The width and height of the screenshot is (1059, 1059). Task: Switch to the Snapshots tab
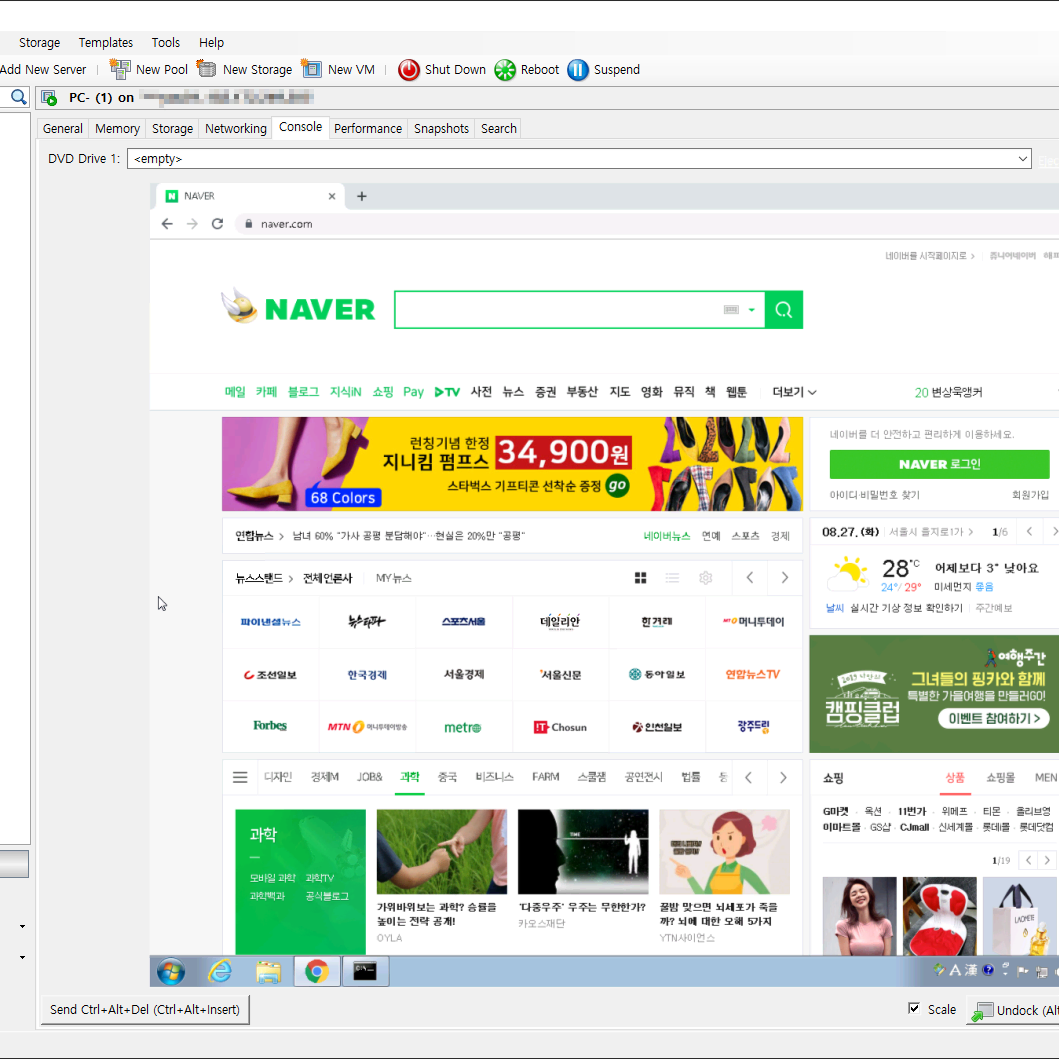441,128
